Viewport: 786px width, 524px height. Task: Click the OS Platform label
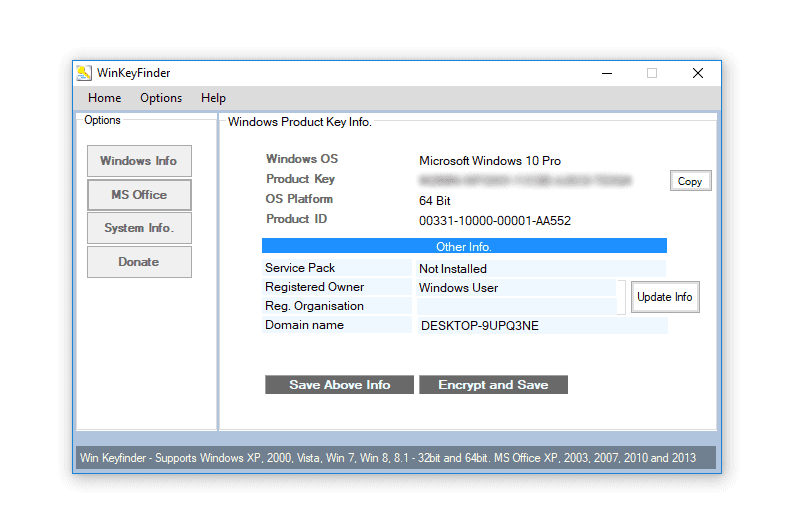coord(299,199)
